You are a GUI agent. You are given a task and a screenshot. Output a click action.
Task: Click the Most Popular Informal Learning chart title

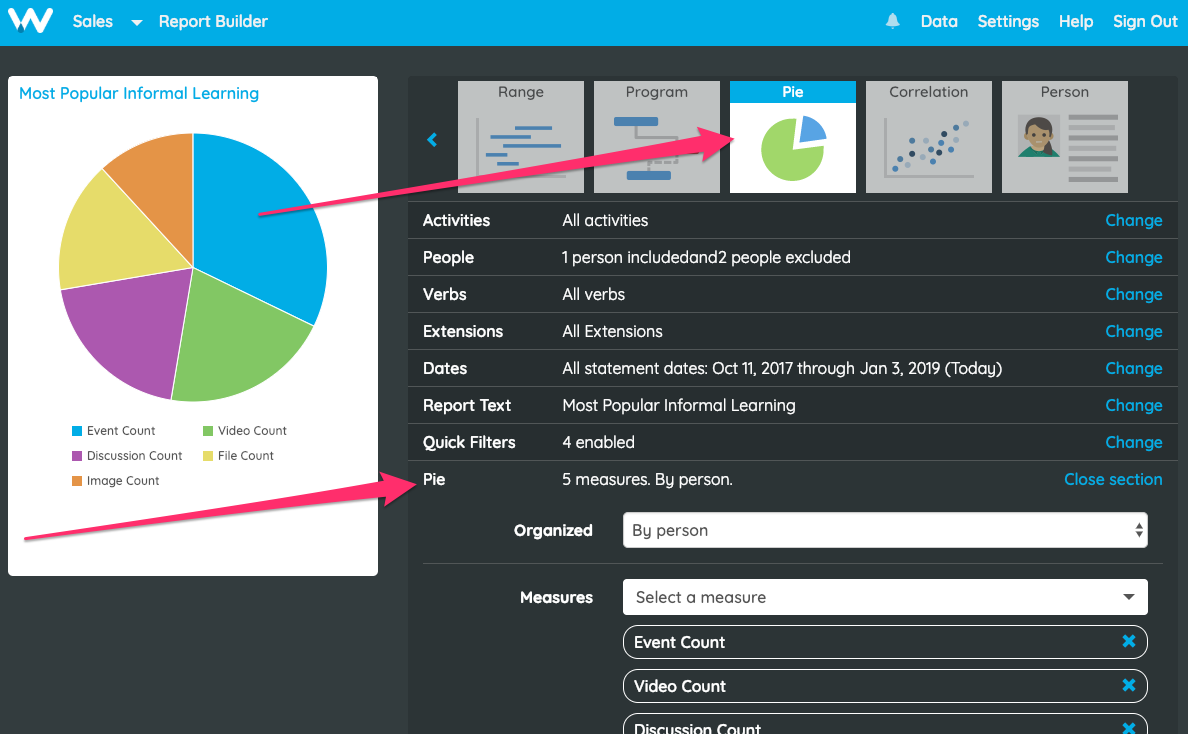[x=139, y=93]
